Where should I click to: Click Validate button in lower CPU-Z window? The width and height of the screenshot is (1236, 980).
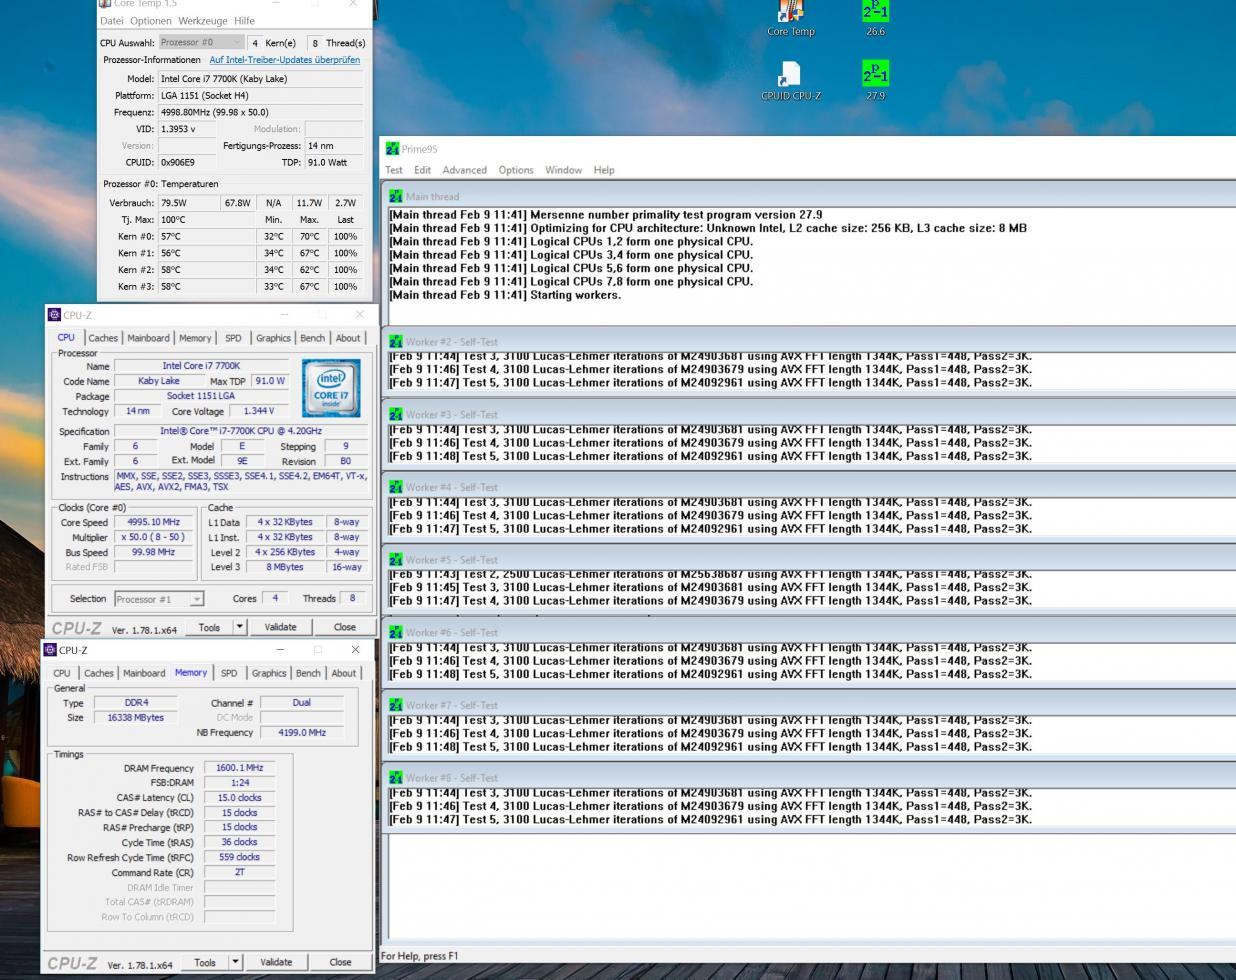[276, 962]
